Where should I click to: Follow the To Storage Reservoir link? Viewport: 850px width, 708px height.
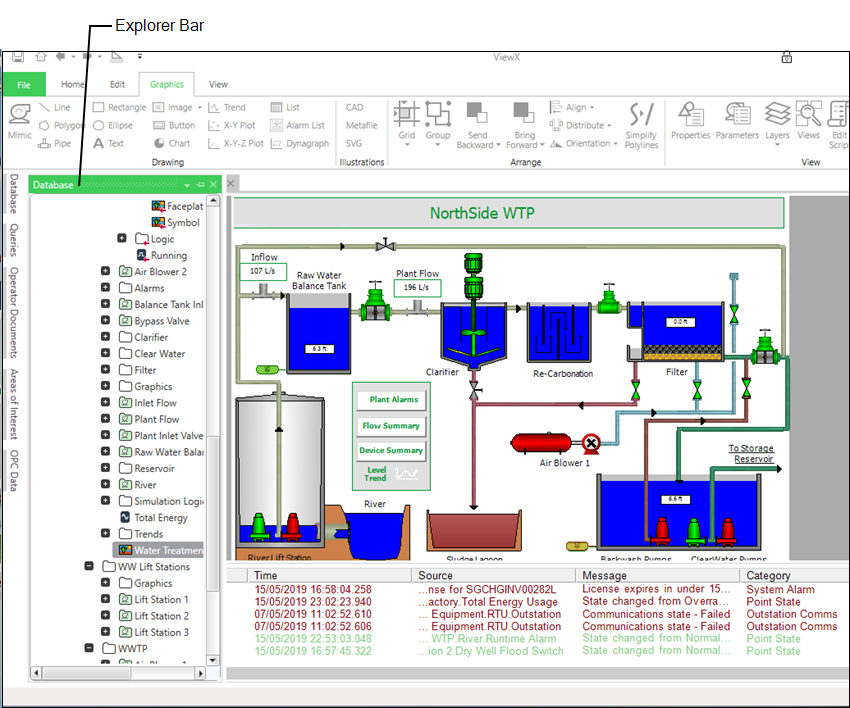[752, 451]
